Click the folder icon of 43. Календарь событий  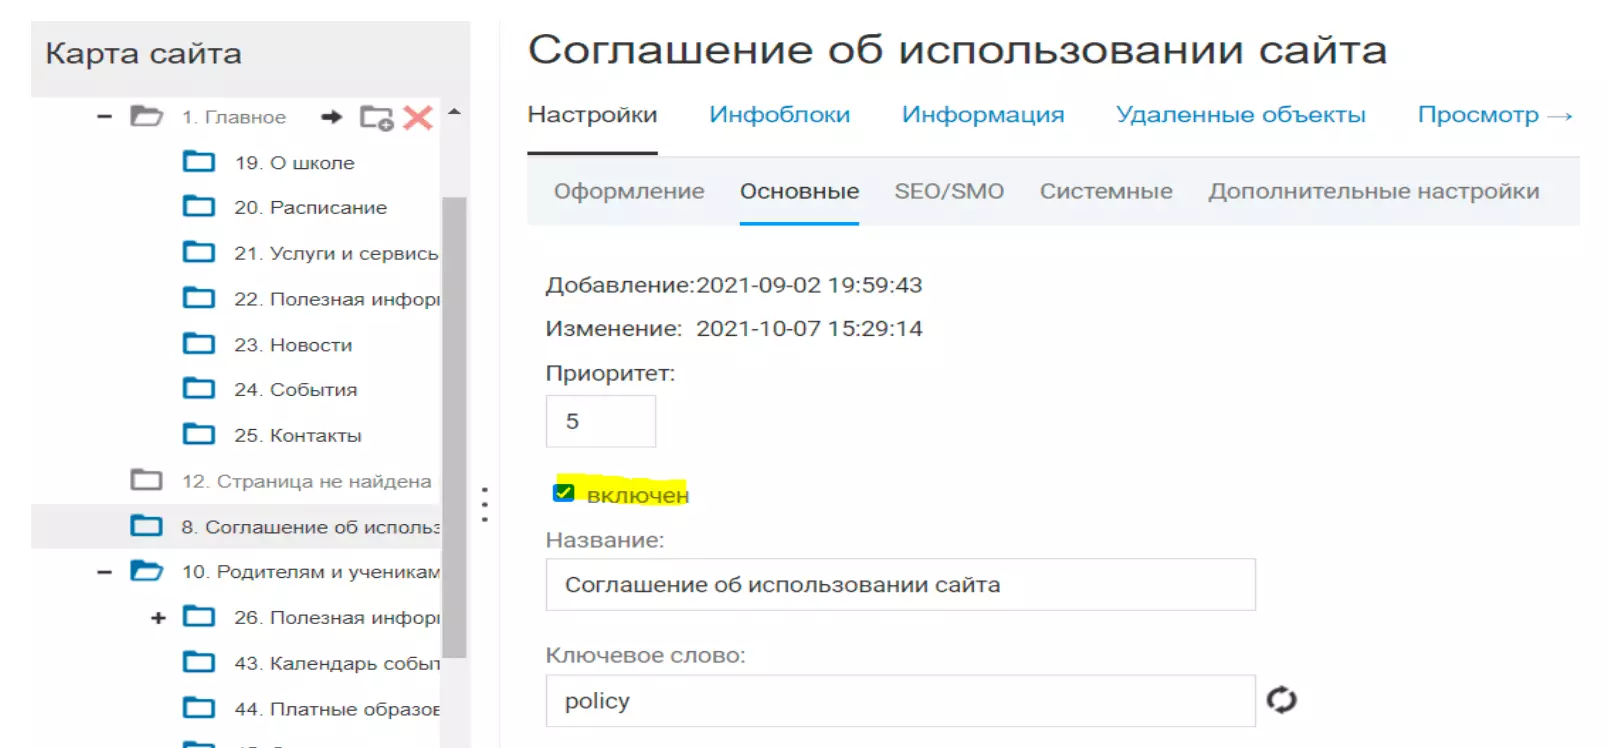pyautogui.click(x=199, y=662)
